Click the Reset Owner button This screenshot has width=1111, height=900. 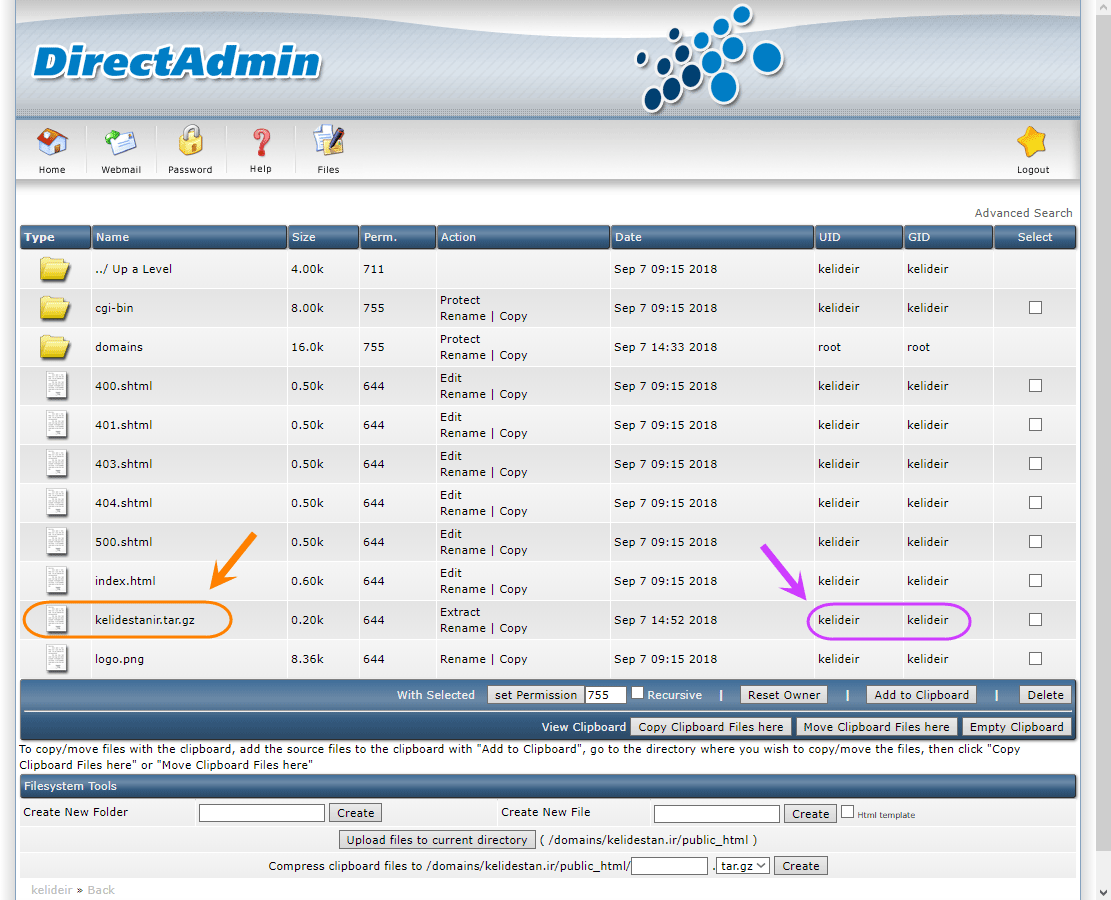pyautogui.click(x=784, y=695)
